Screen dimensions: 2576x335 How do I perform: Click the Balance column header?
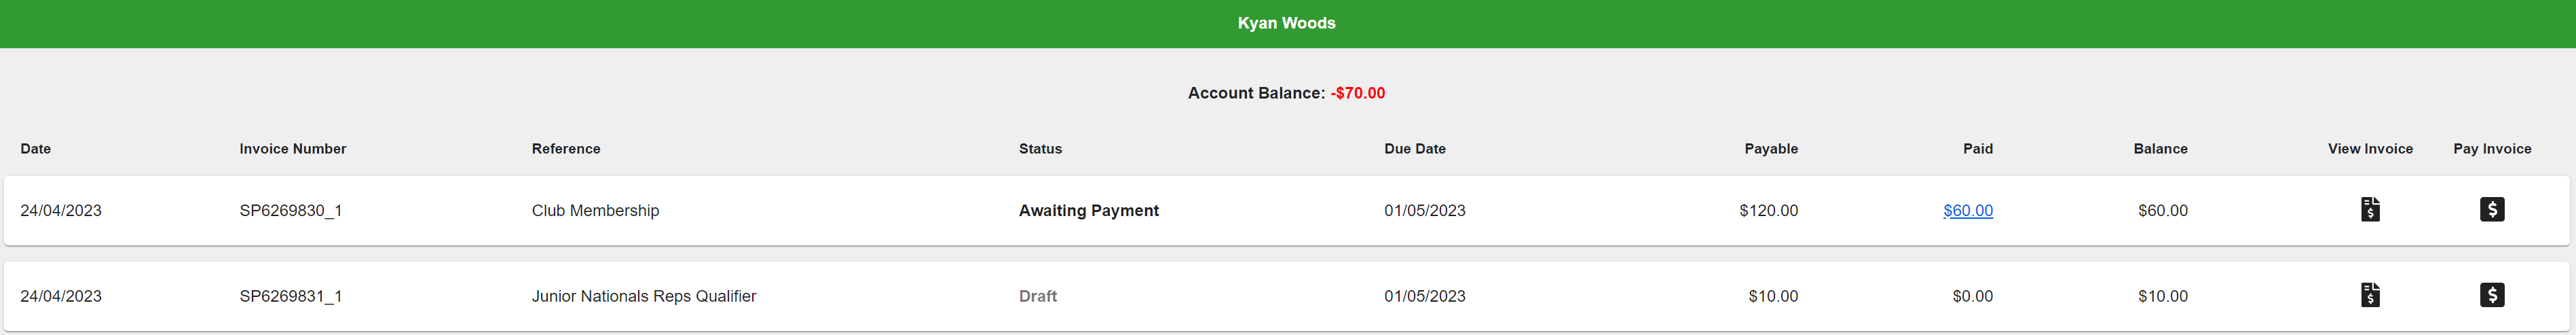(x=2160, y=149)
